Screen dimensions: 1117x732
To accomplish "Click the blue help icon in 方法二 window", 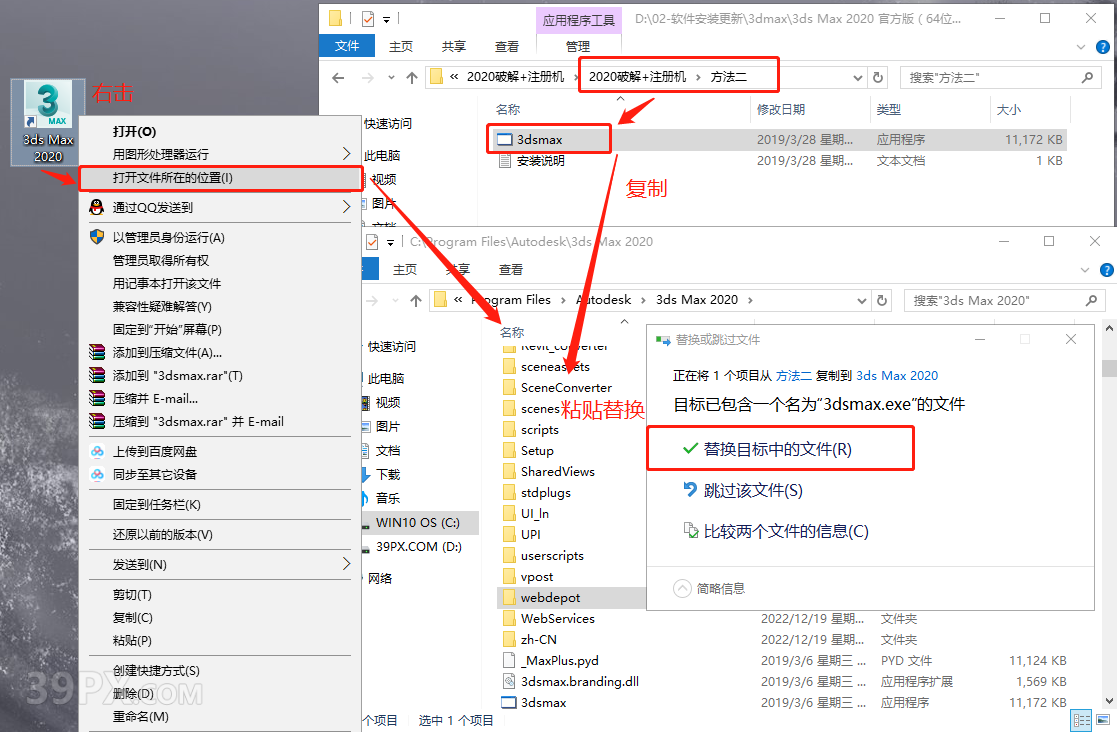I will coord(1101,46).
